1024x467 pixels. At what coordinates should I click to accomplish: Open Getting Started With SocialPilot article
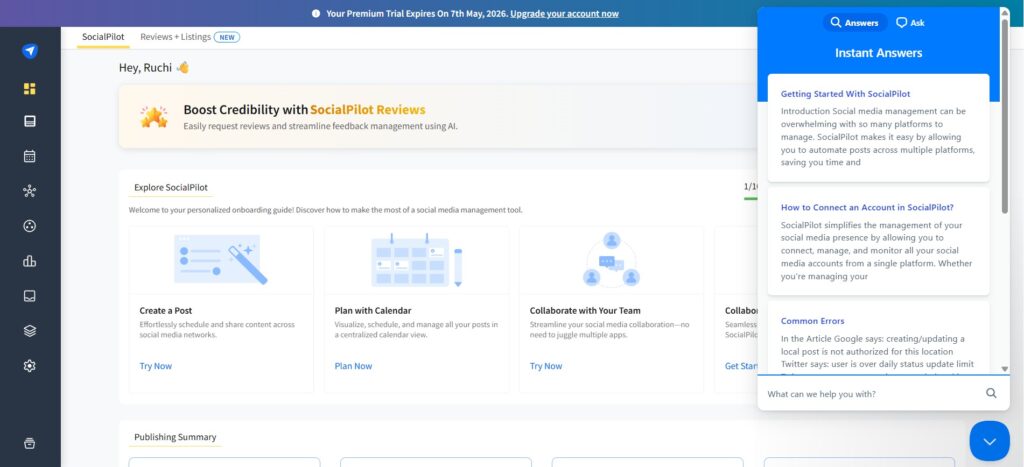pyautogui.click(x=845, y=94)
